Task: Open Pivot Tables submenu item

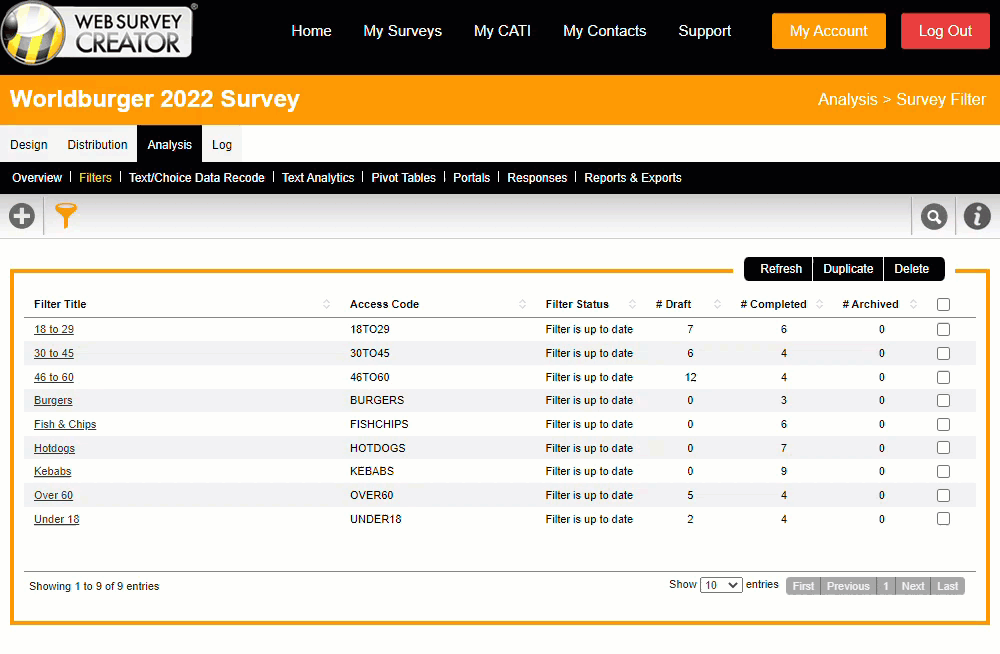Action: pyautogui.click(x=403, y=178)
